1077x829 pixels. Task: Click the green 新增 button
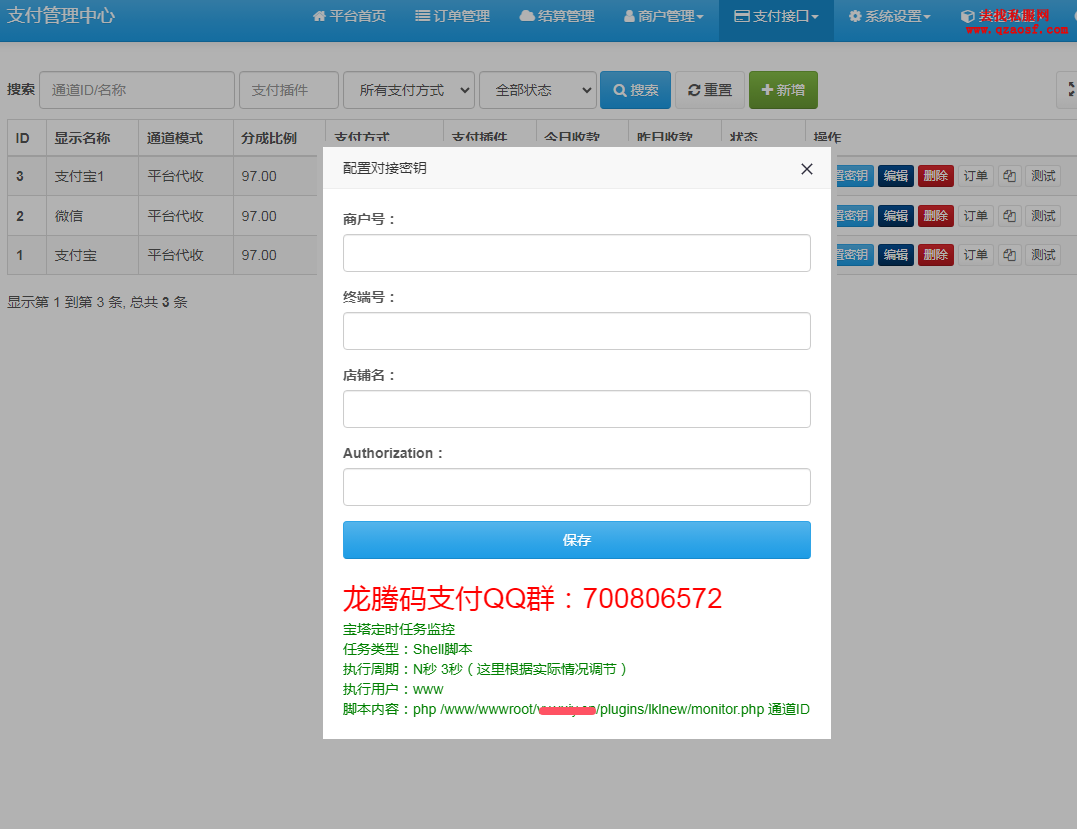click(783, 90)
